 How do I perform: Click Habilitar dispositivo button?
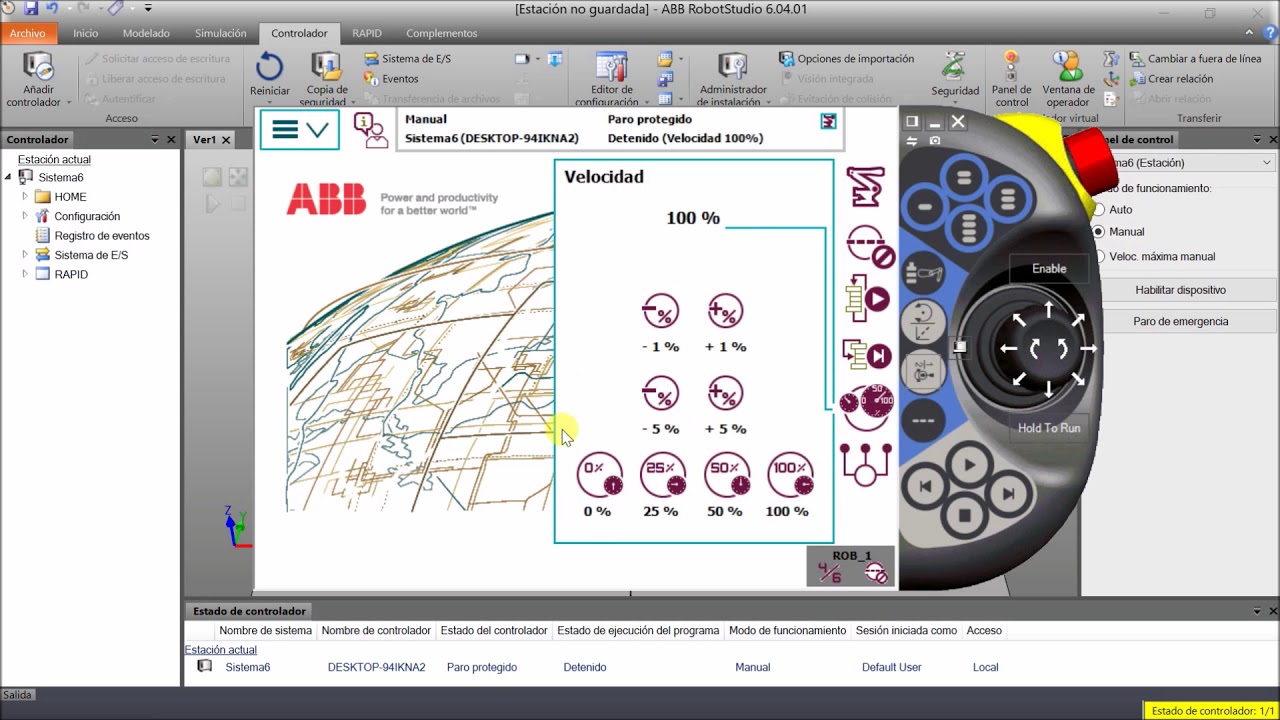click(1180, 290)
